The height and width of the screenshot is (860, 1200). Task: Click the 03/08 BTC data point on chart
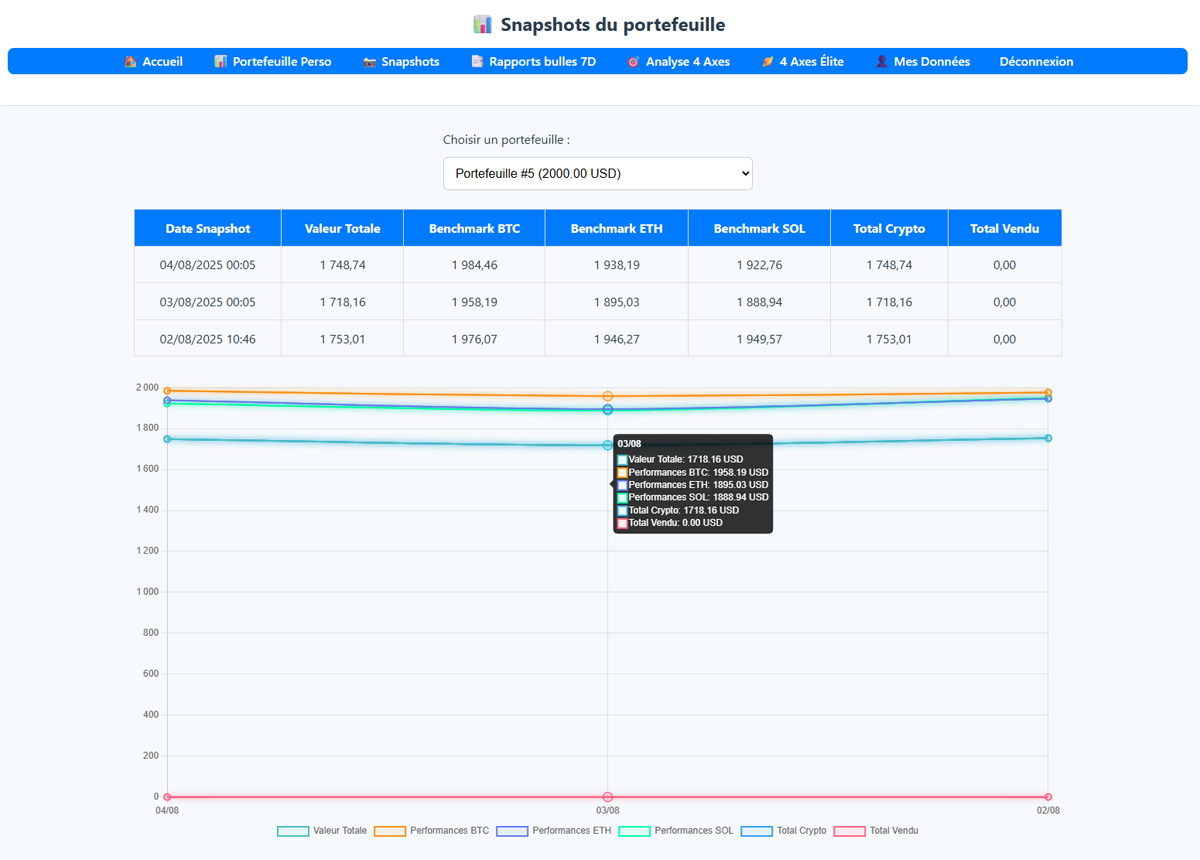608,396
